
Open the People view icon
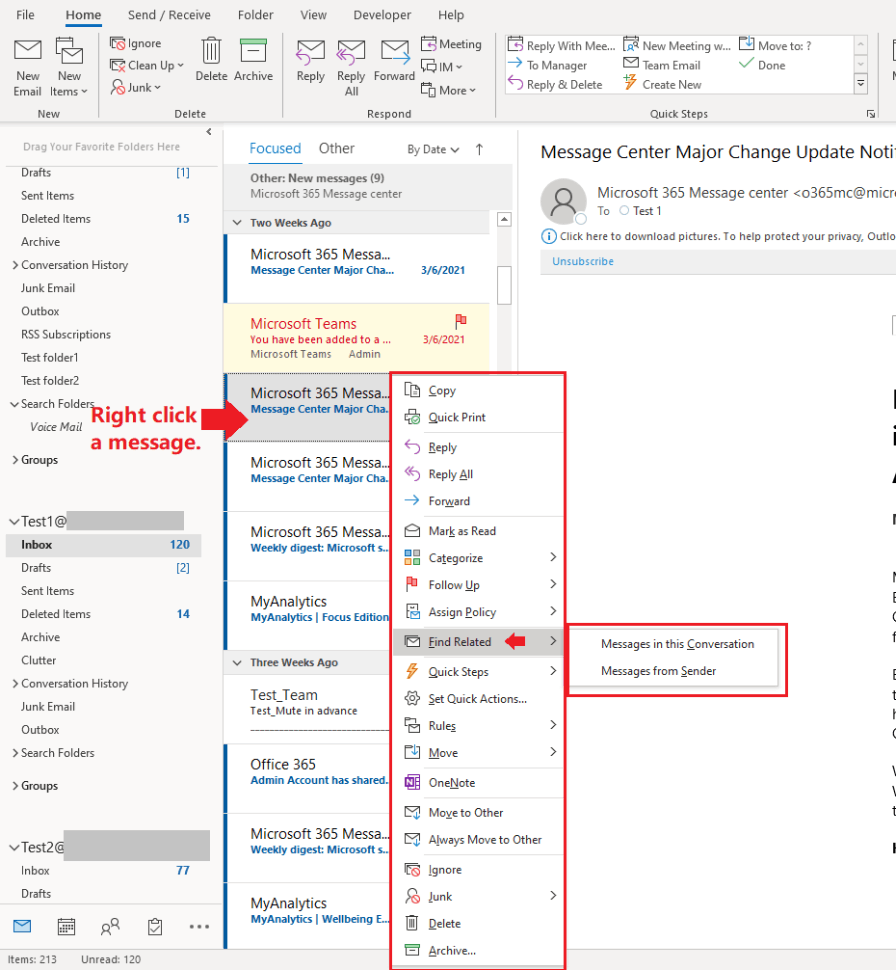110,927
